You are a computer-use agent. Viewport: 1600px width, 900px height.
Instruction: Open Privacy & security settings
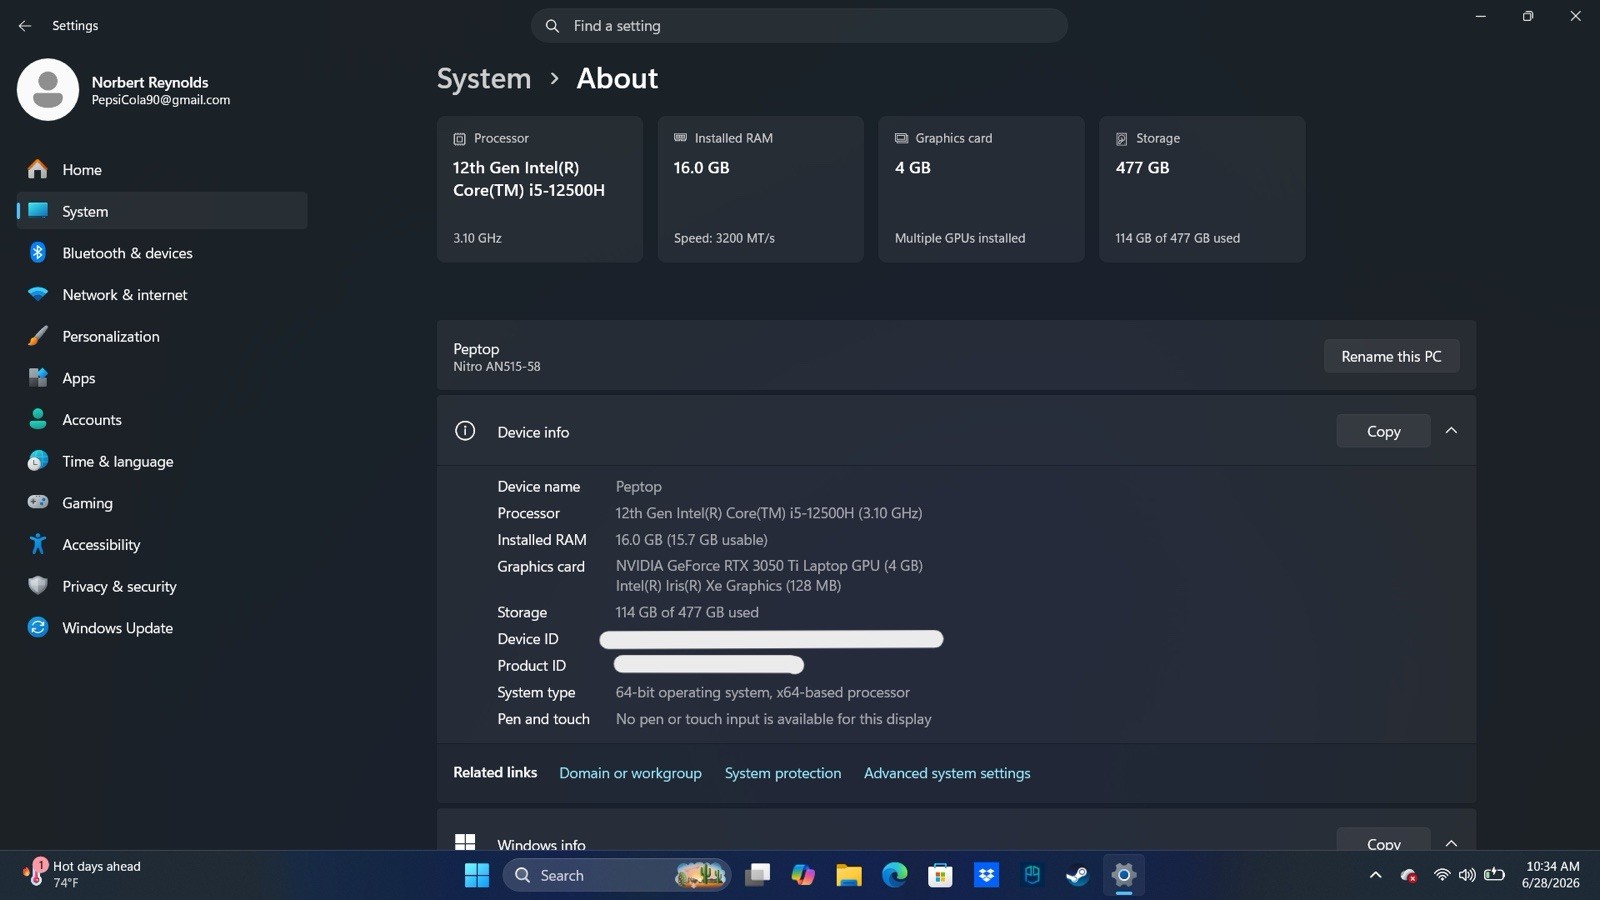tap(162, 586)
